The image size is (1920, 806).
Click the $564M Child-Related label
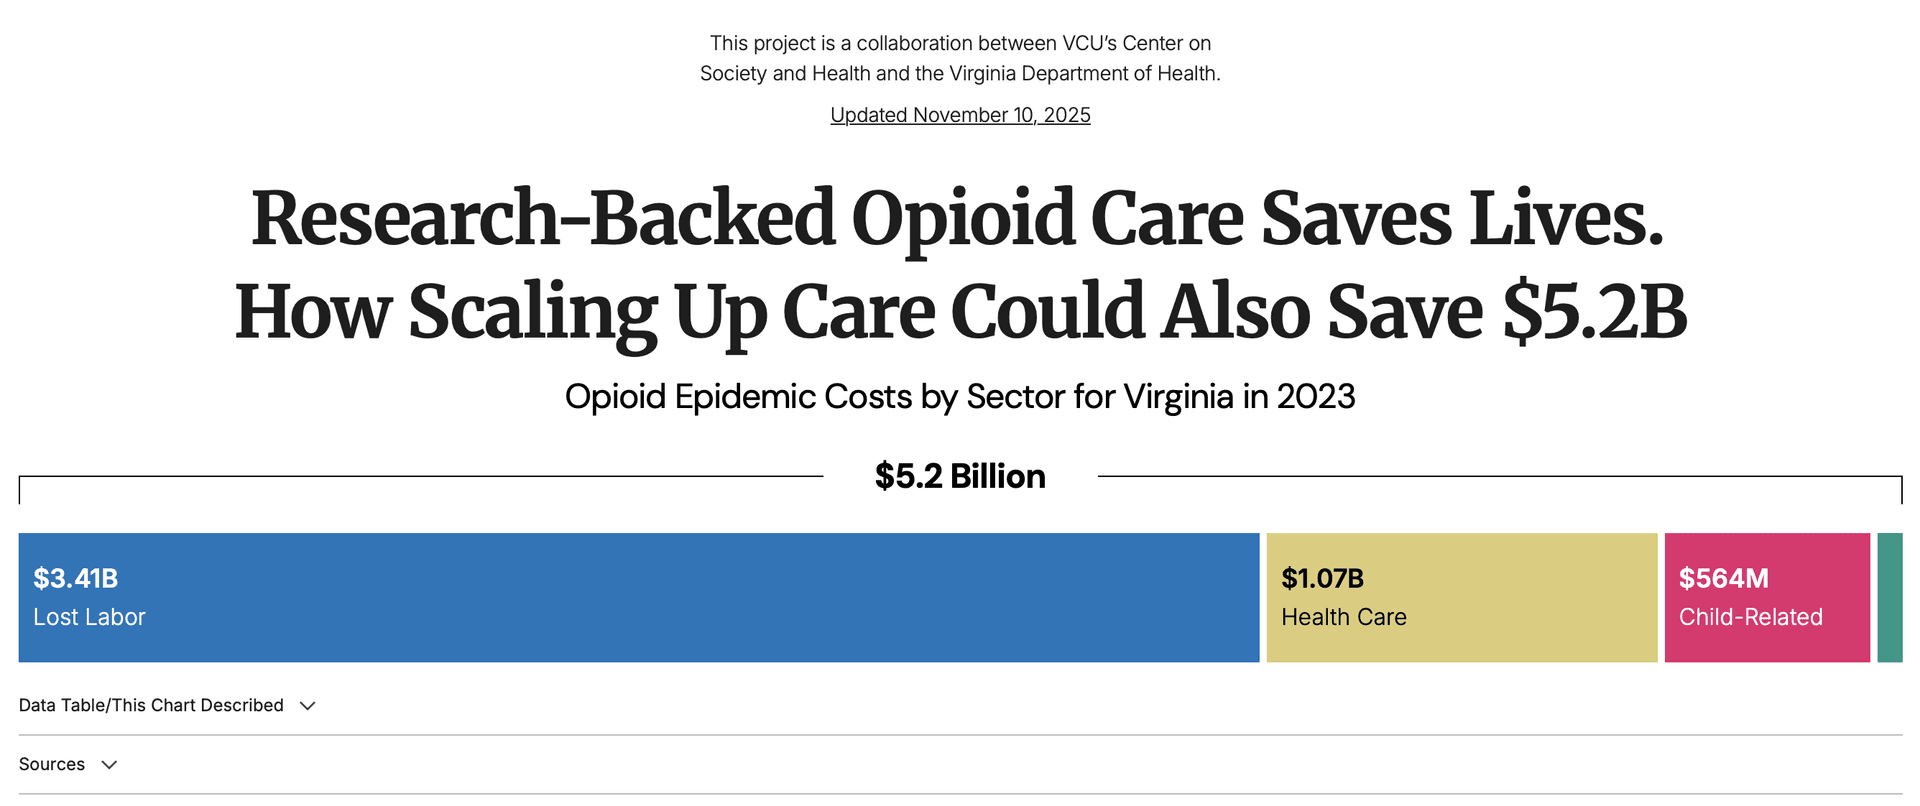coord(1723,578)
